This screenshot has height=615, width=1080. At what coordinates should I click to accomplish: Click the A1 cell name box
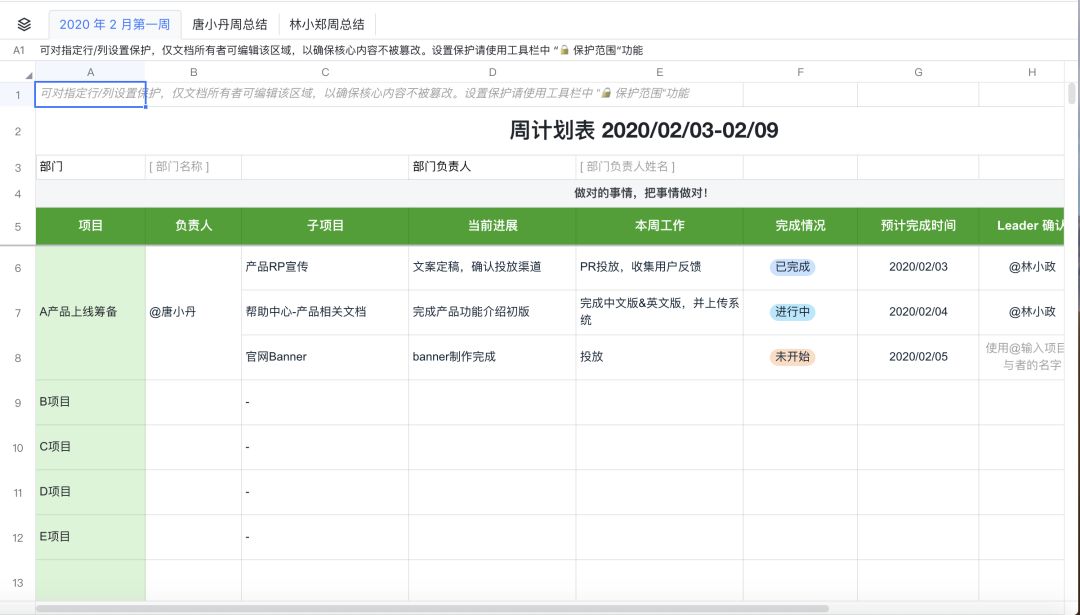[x=18, y=50]
